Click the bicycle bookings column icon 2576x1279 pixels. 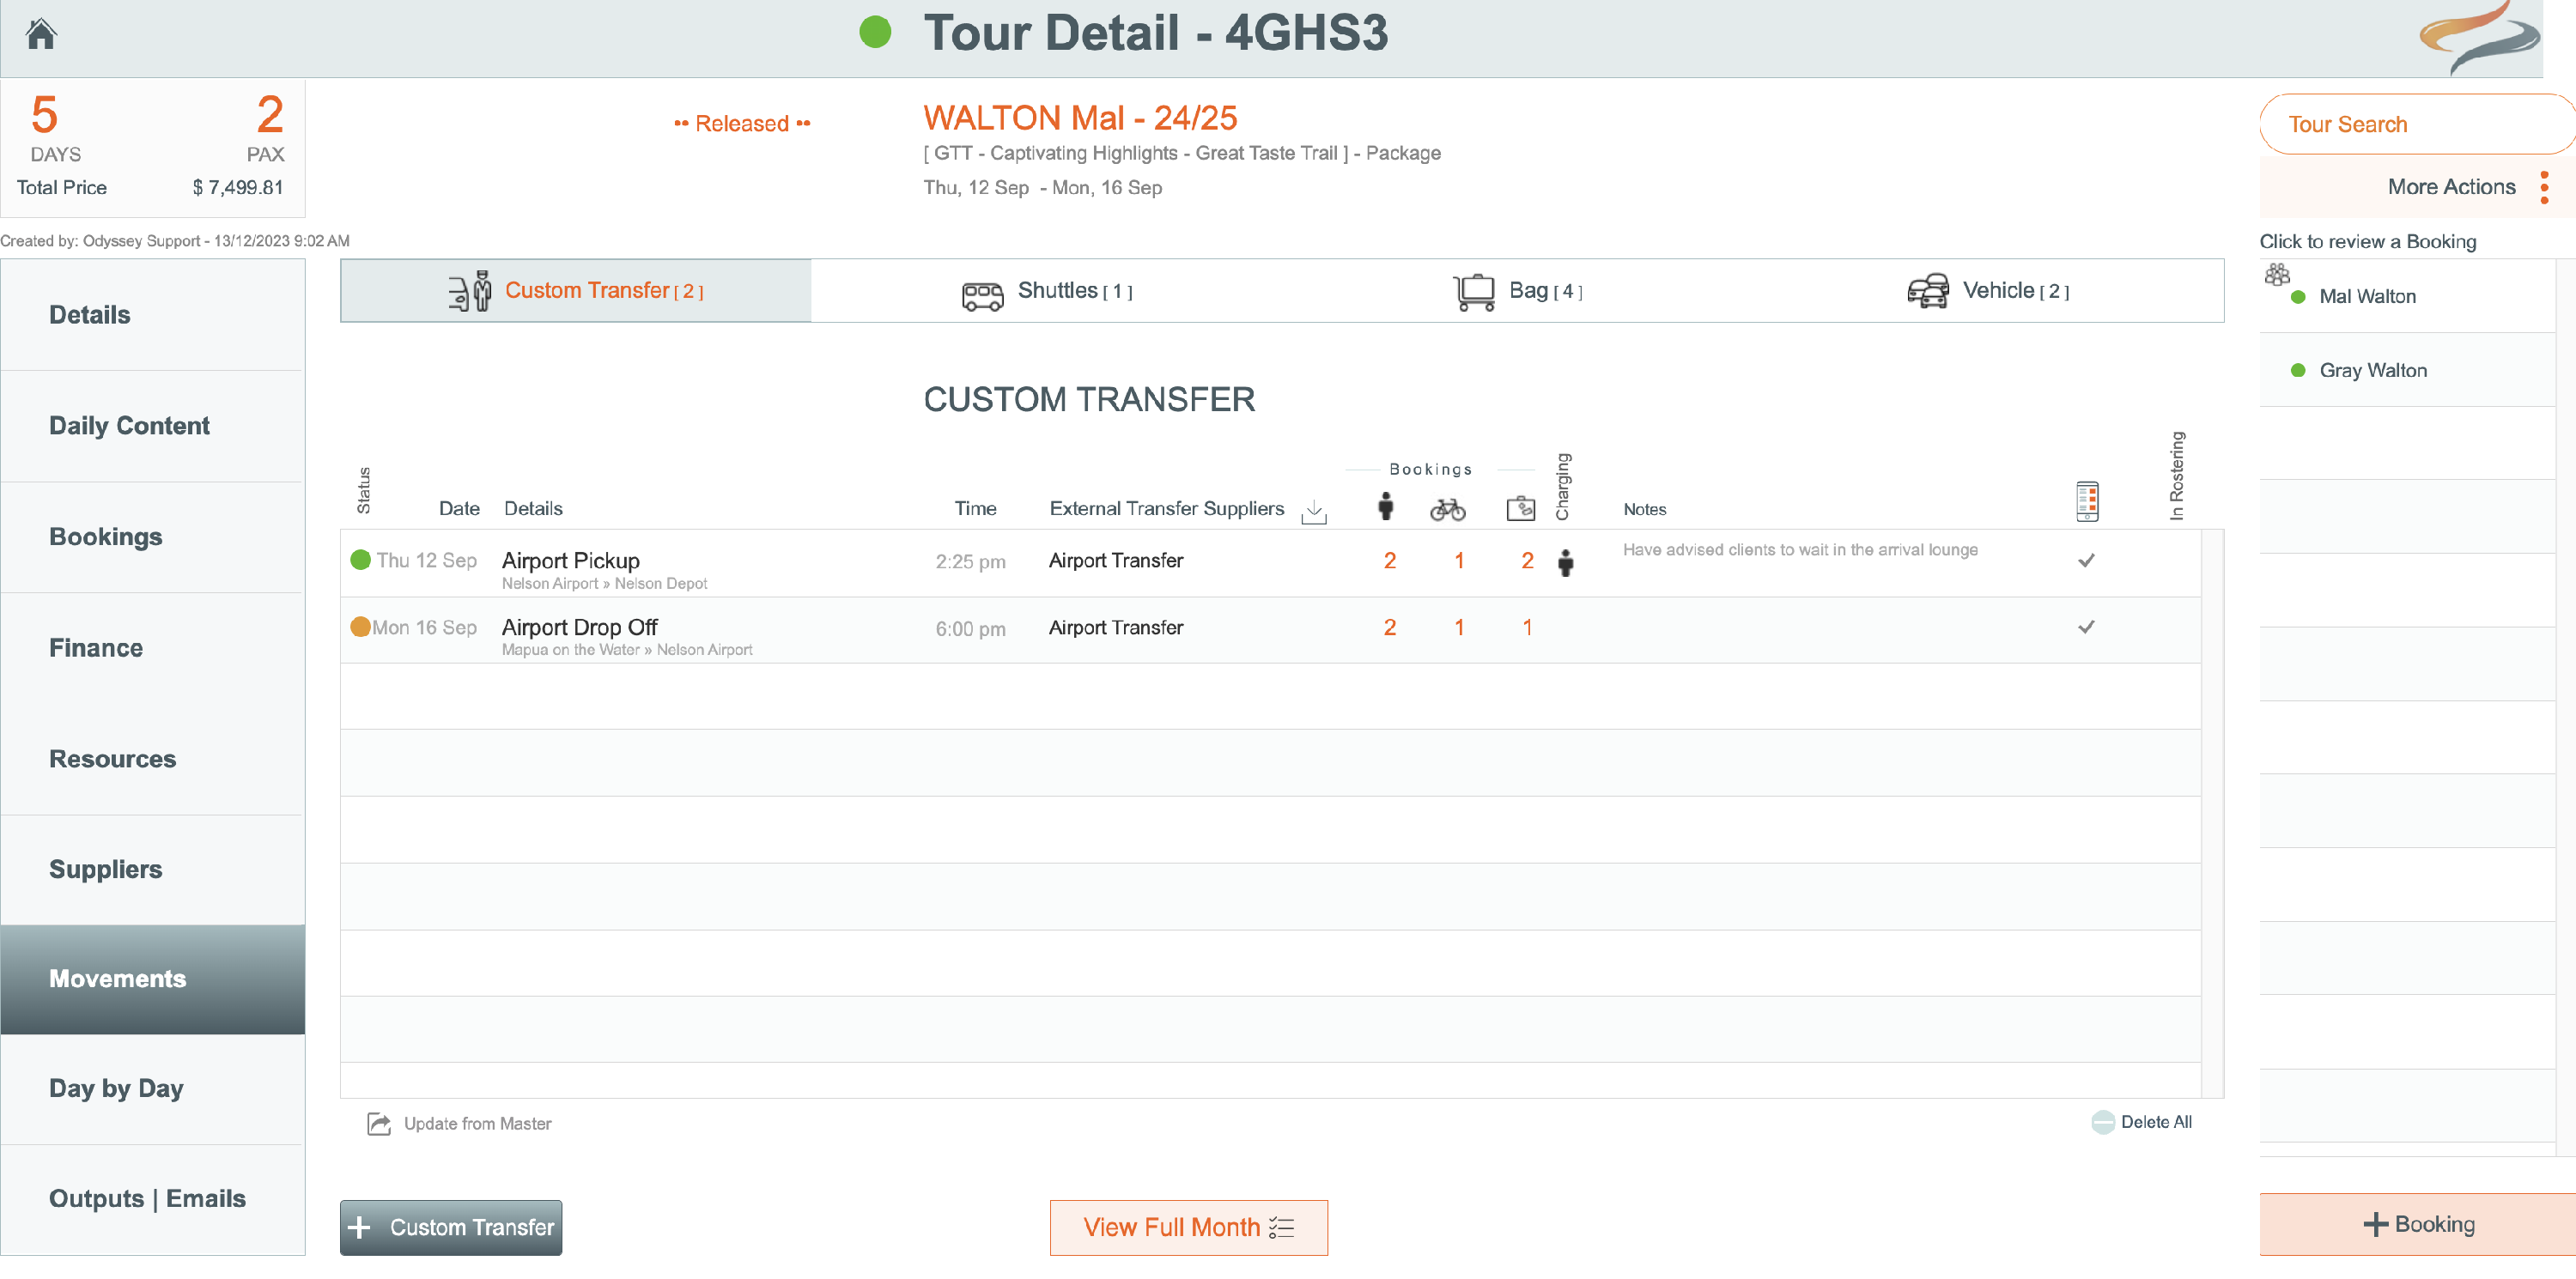[1447, 510]
